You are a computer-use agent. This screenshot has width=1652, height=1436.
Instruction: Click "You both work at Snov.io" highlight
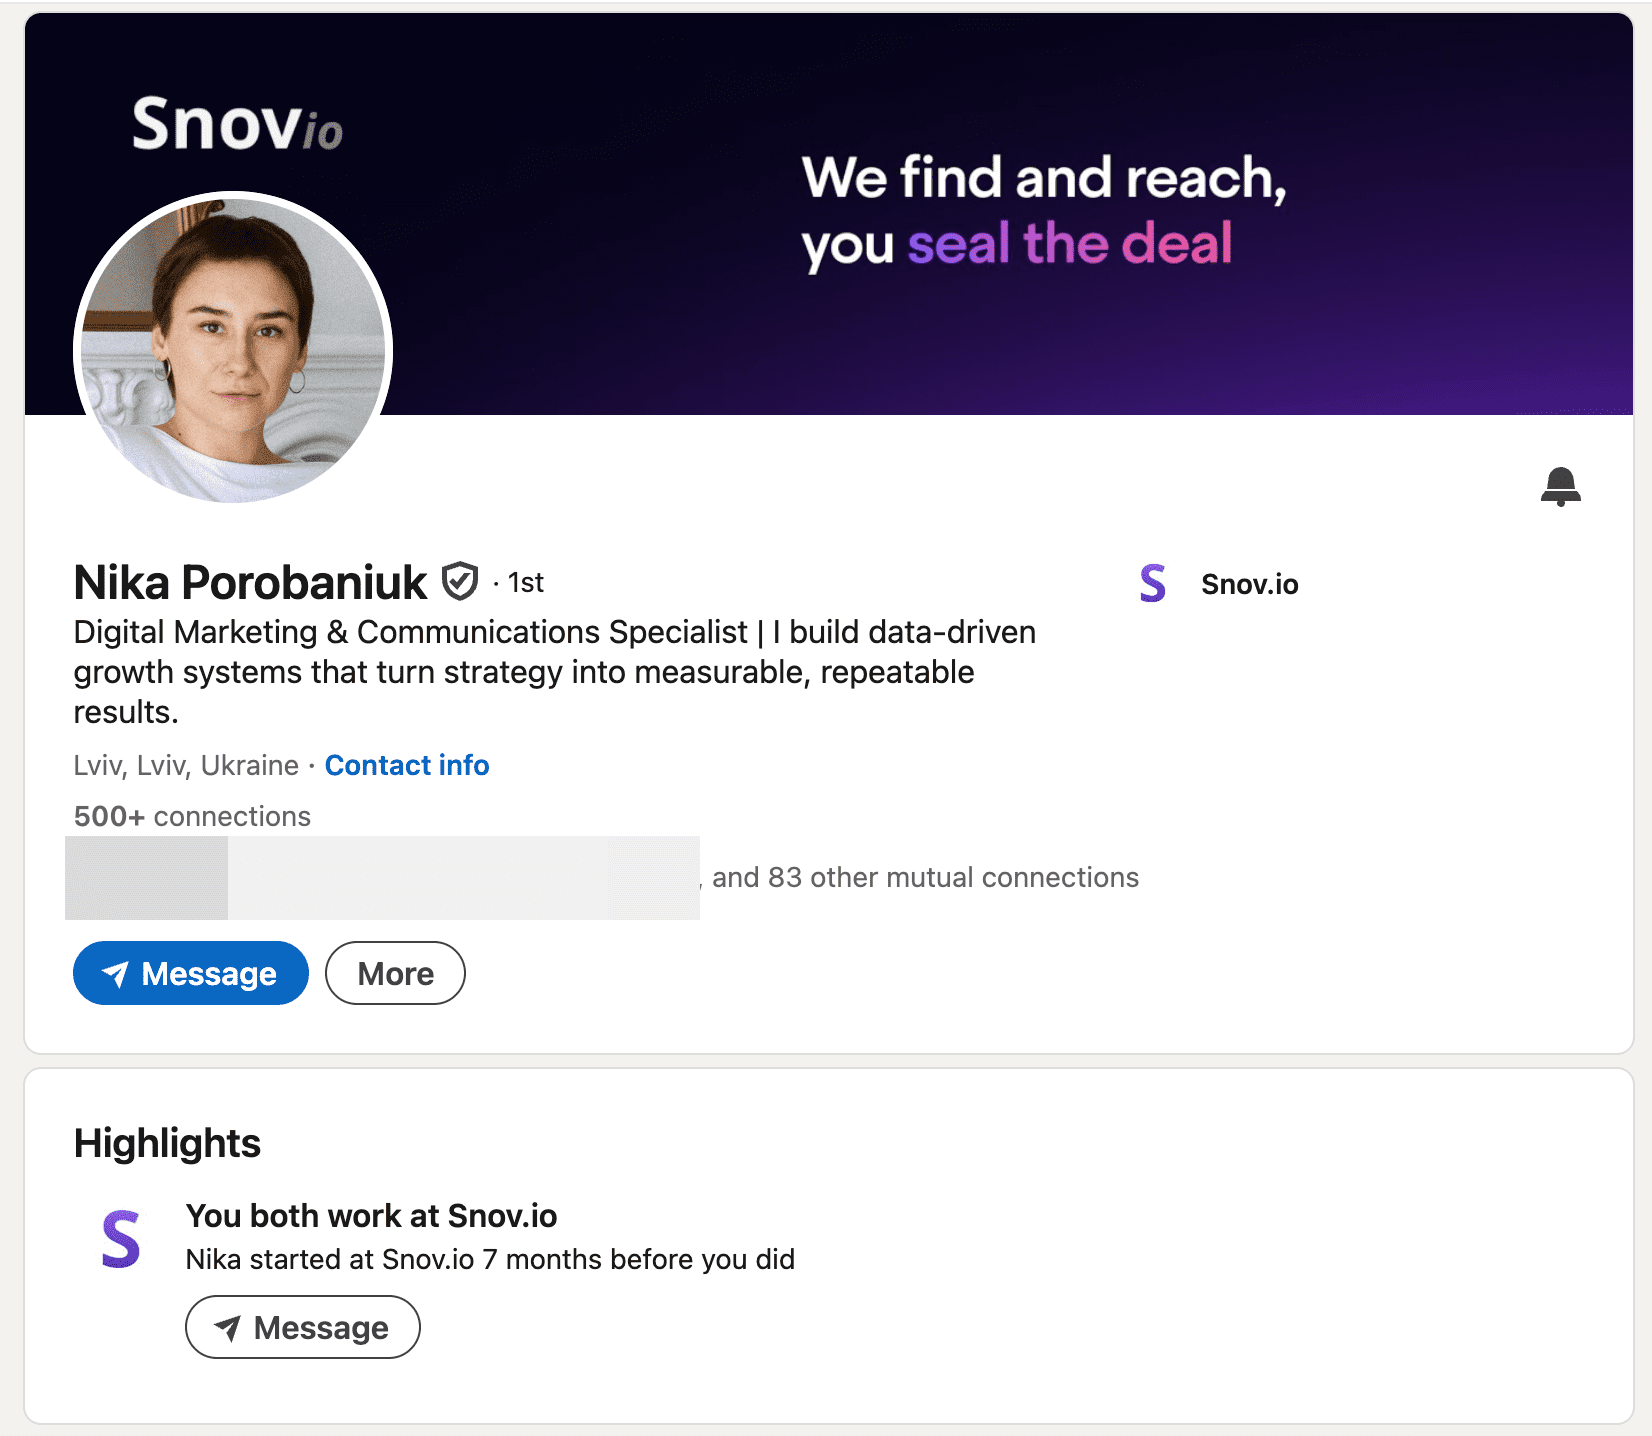(x=371, y=1215)
